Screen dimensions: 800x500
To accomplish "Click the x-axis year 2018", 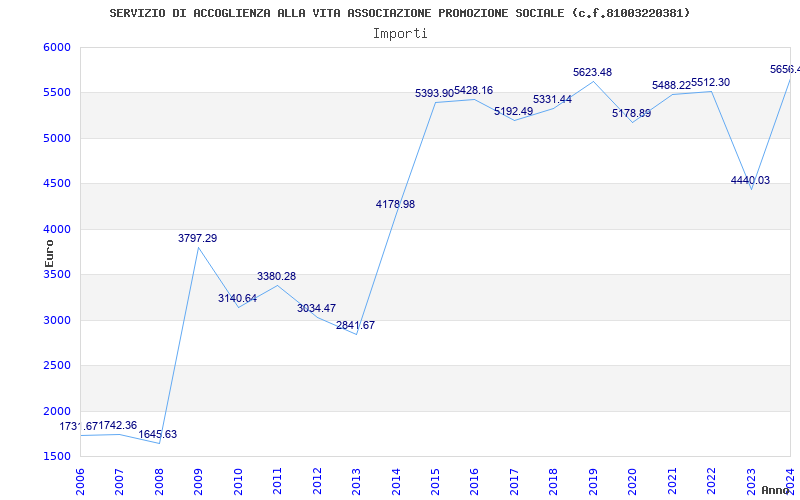I will click(x=554, y=482).
